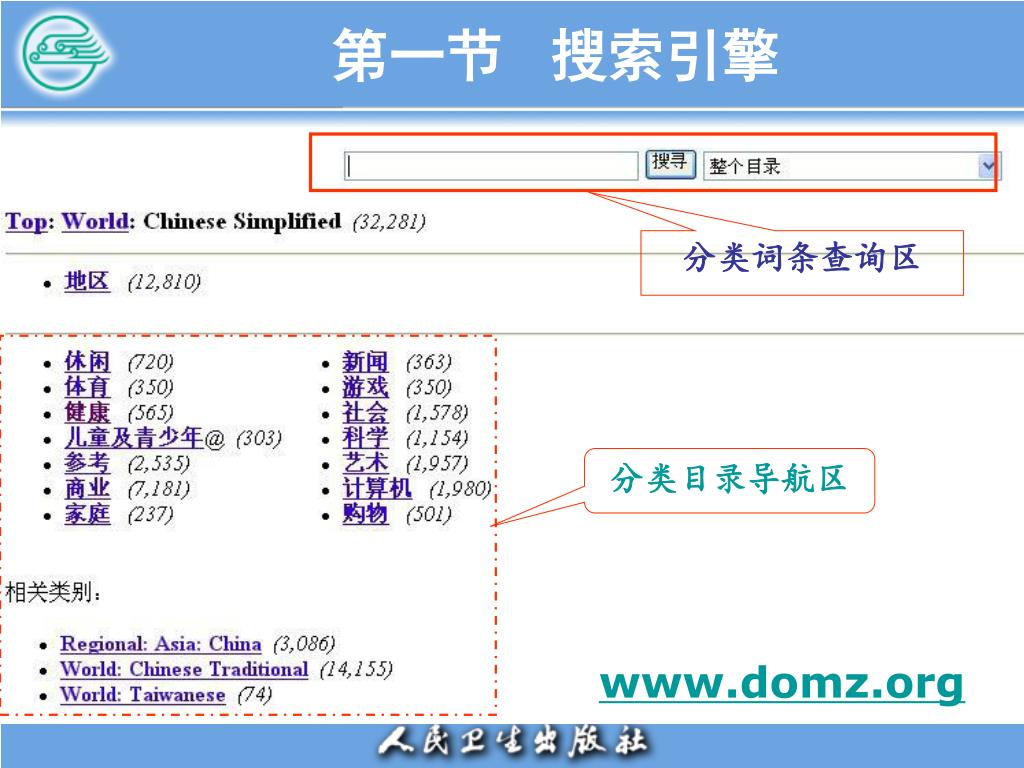Open the 计算机 category link
Screen dimensions: 1024x768
tap(377, 488)
